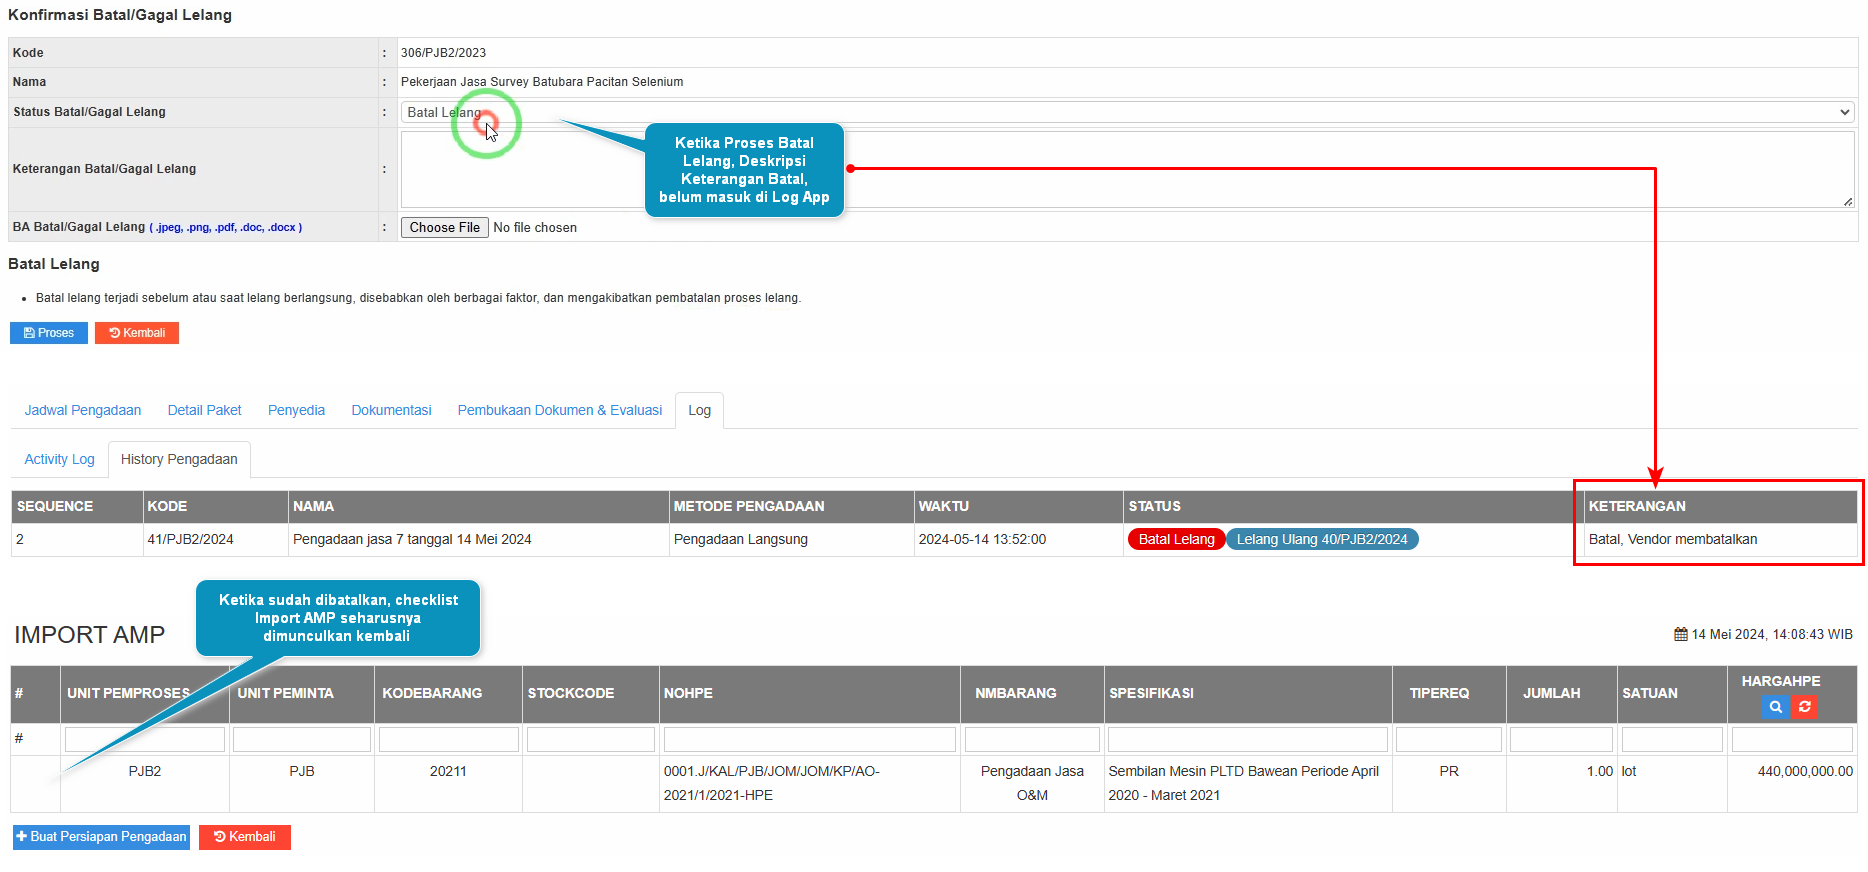The height and width of the screenshot is (872, 1868).
Task: Click Buat Persiapan Pengadaan button
Action: [101, 837]
